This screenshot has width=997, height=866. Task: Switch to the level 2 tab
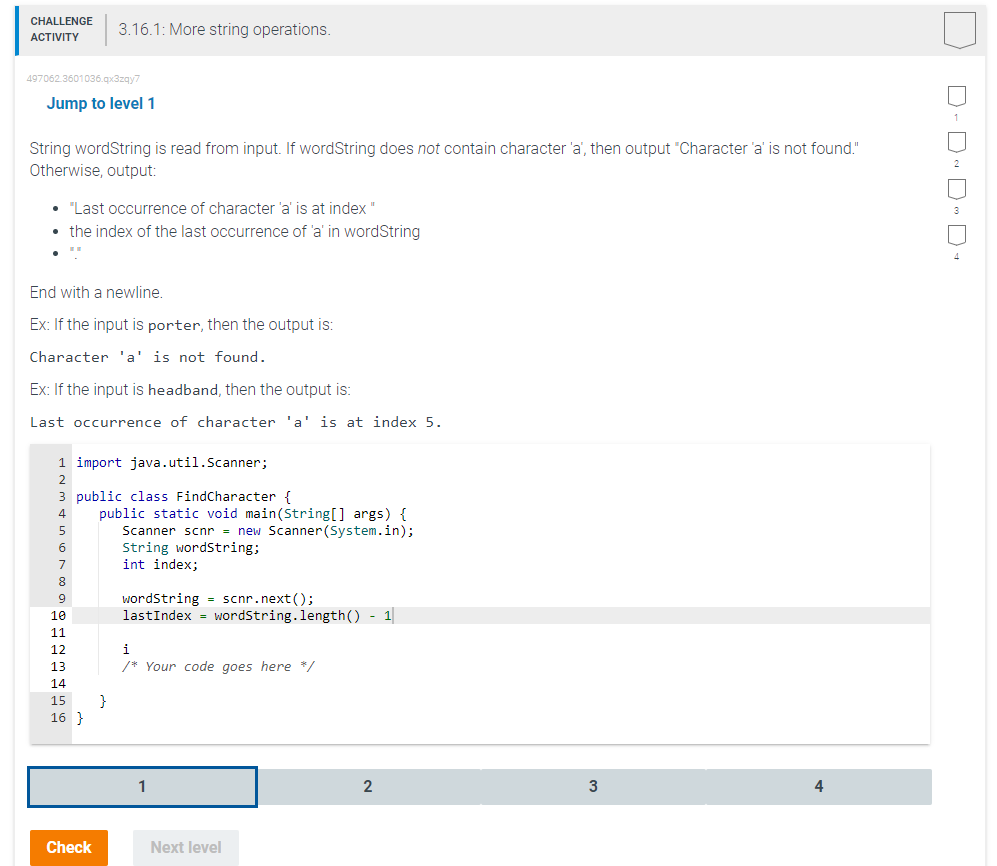tap(367, 787)
